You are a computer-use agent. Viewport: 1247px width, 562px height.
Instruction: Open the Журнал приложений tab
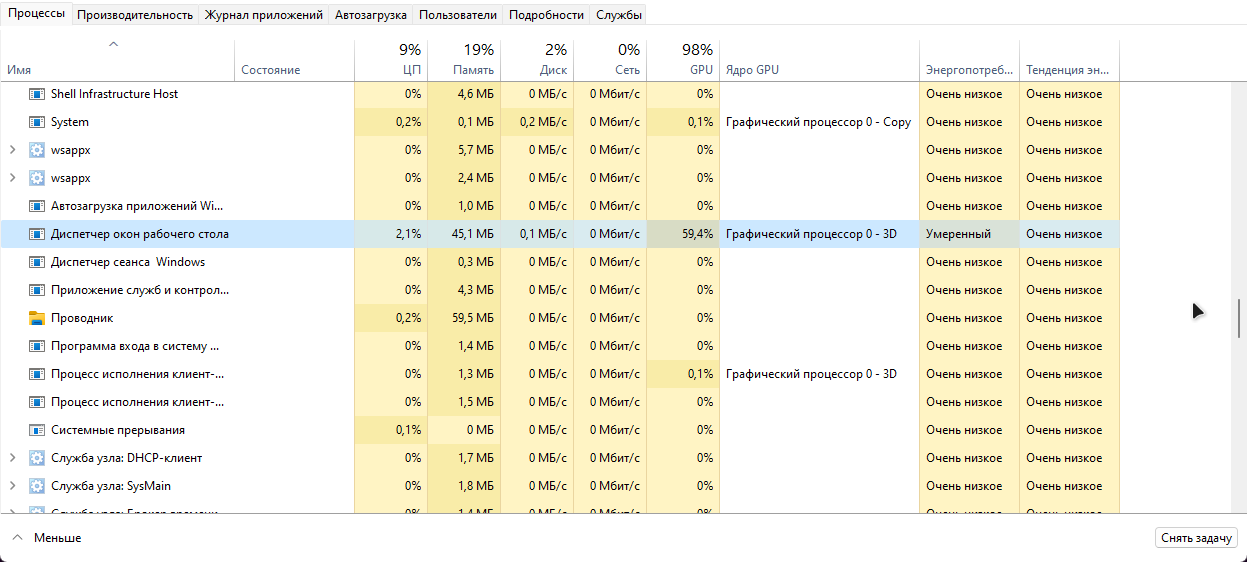[x=264, y=15]
